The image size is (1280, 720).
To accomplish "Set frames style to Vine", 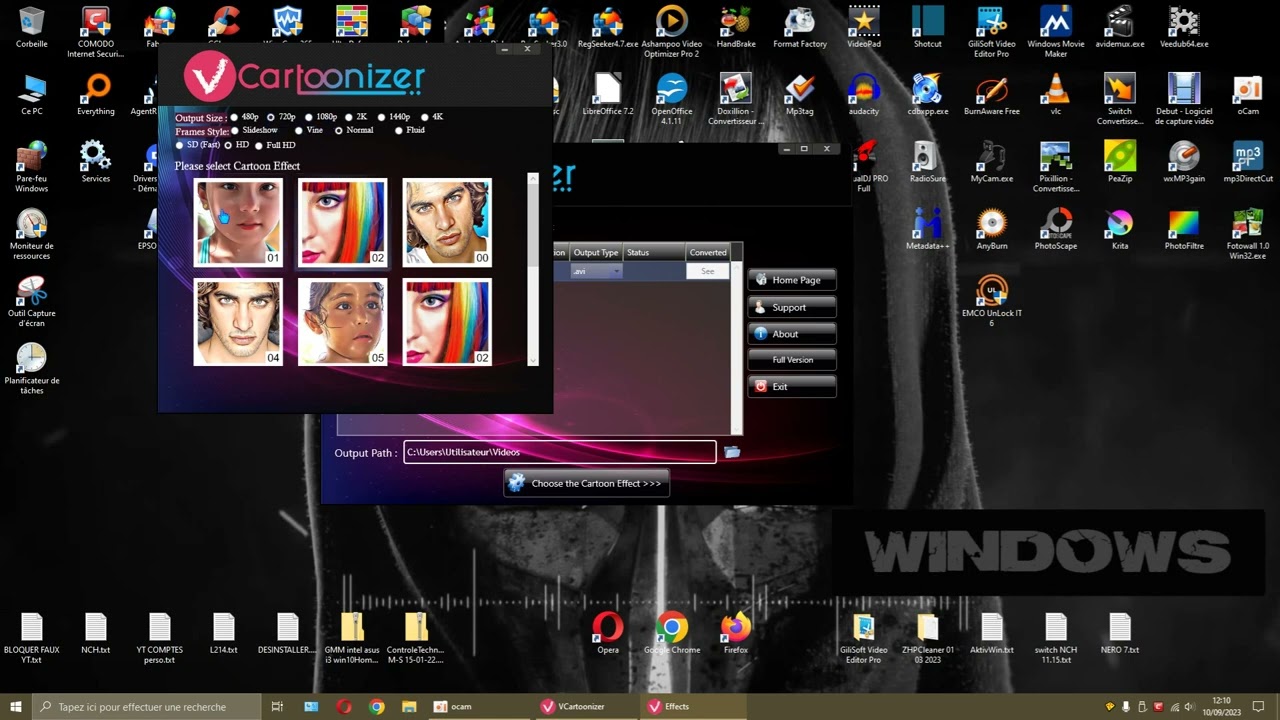I will click(299, 130).
